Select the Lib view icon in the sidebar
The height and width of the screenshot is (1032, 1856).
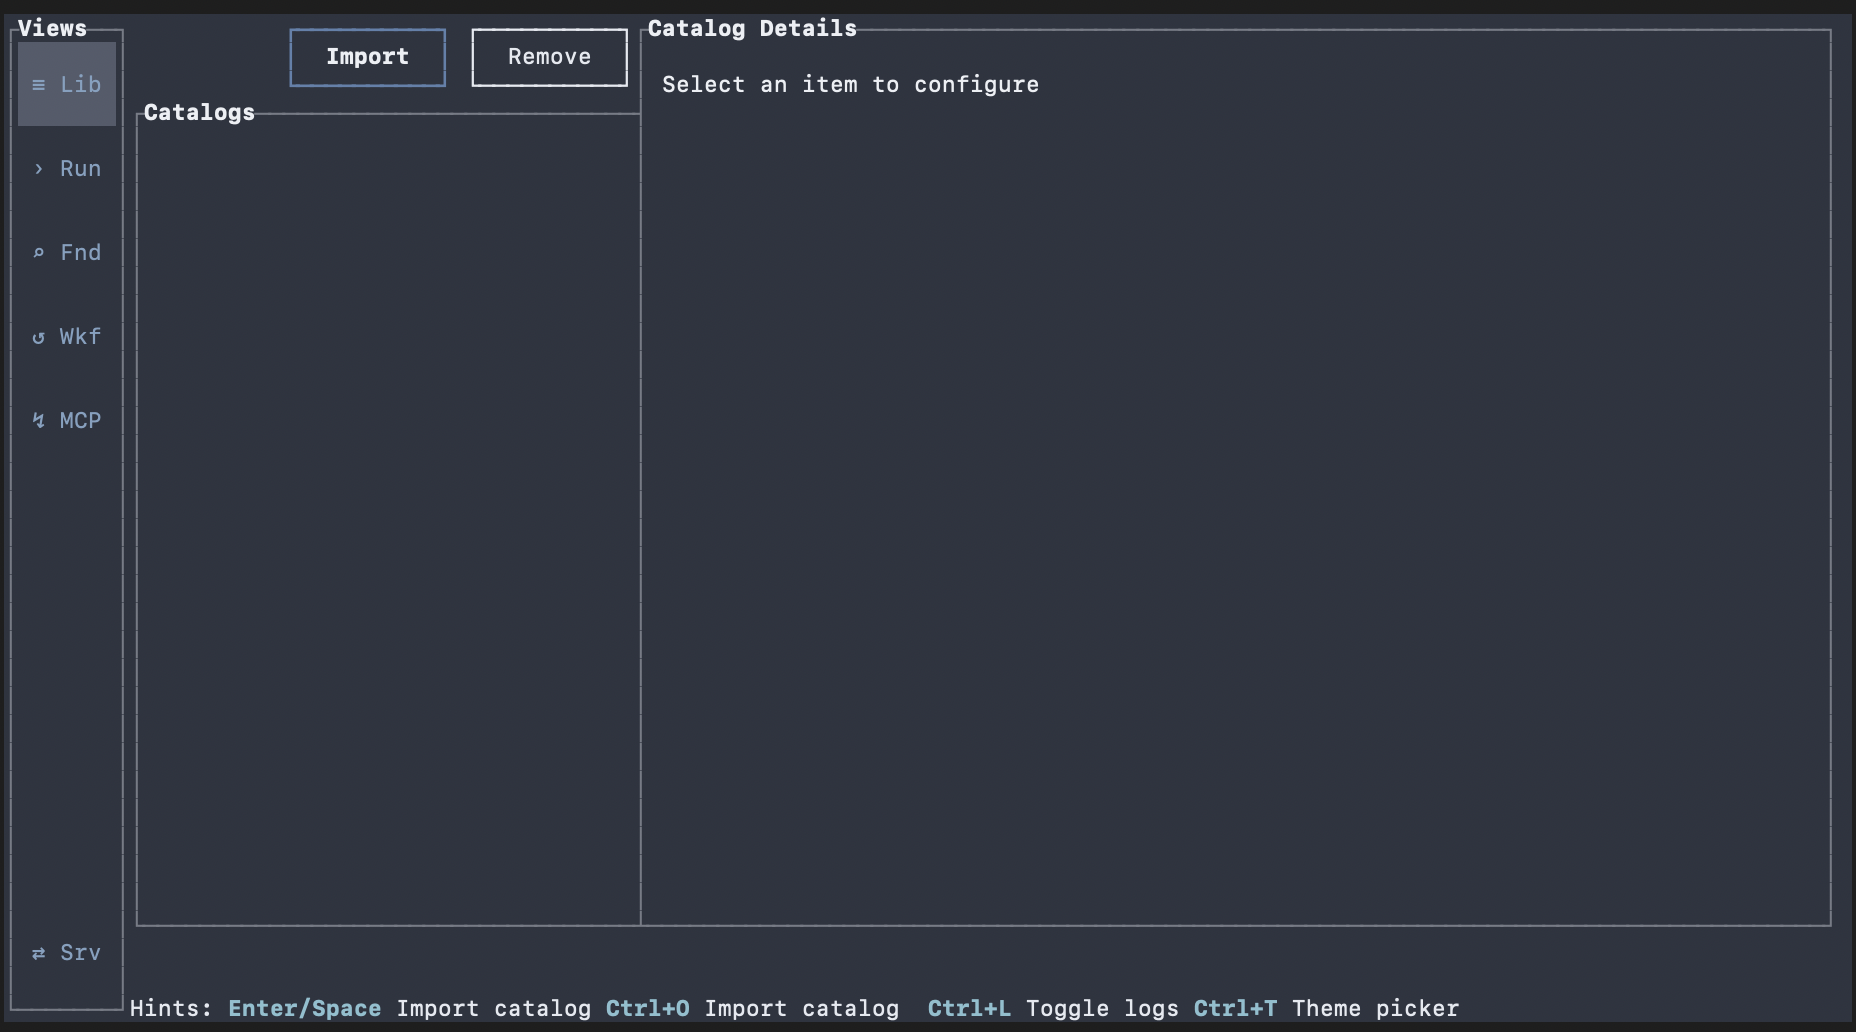point(66,84)
